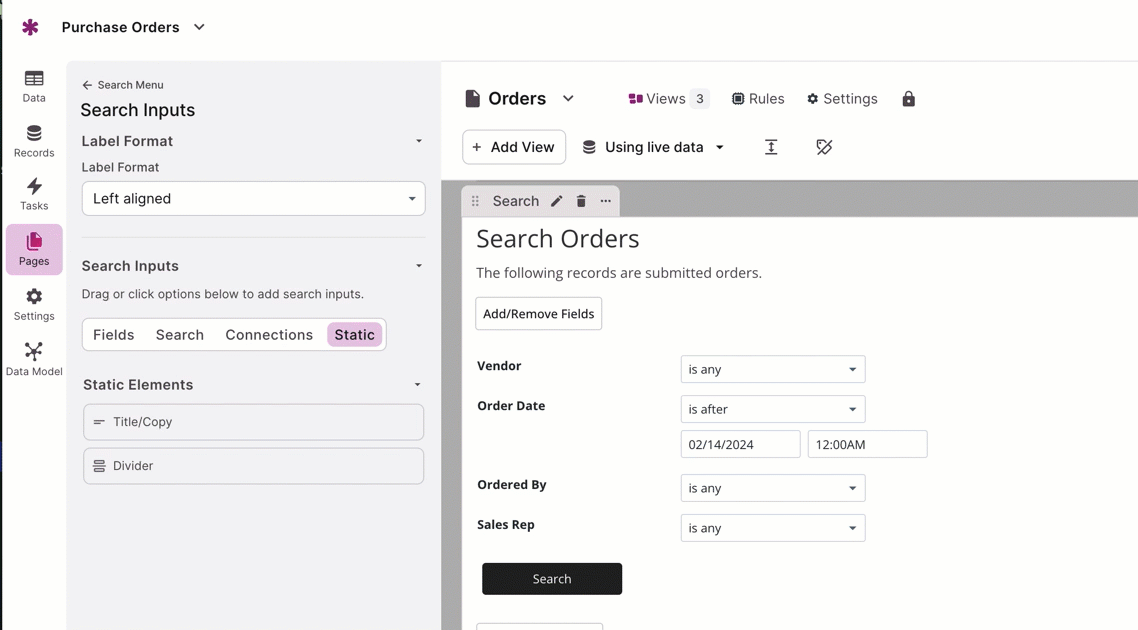Switch to the Fields tab

114,335
